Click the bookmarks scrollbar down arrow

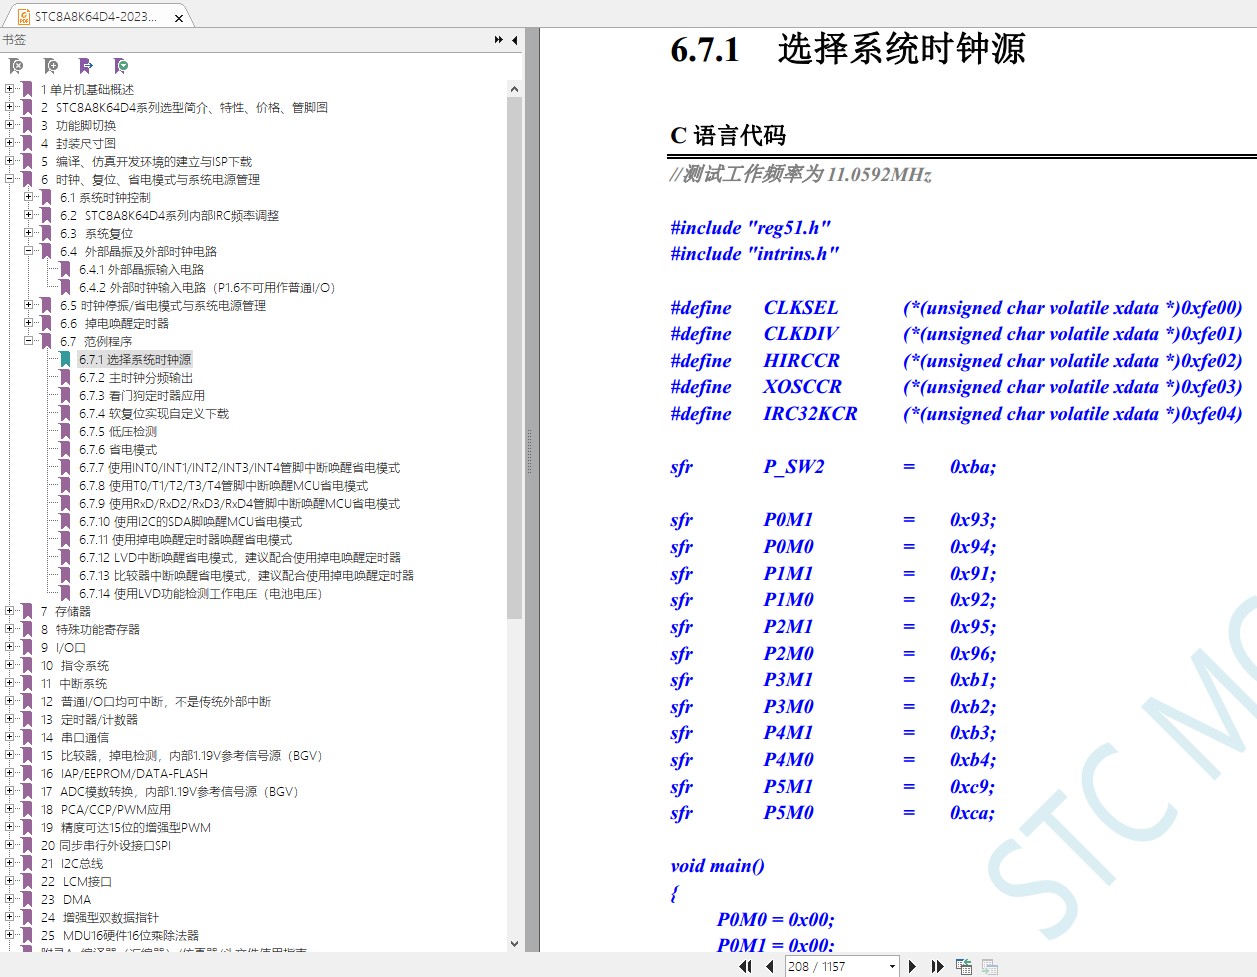point(514,943)
